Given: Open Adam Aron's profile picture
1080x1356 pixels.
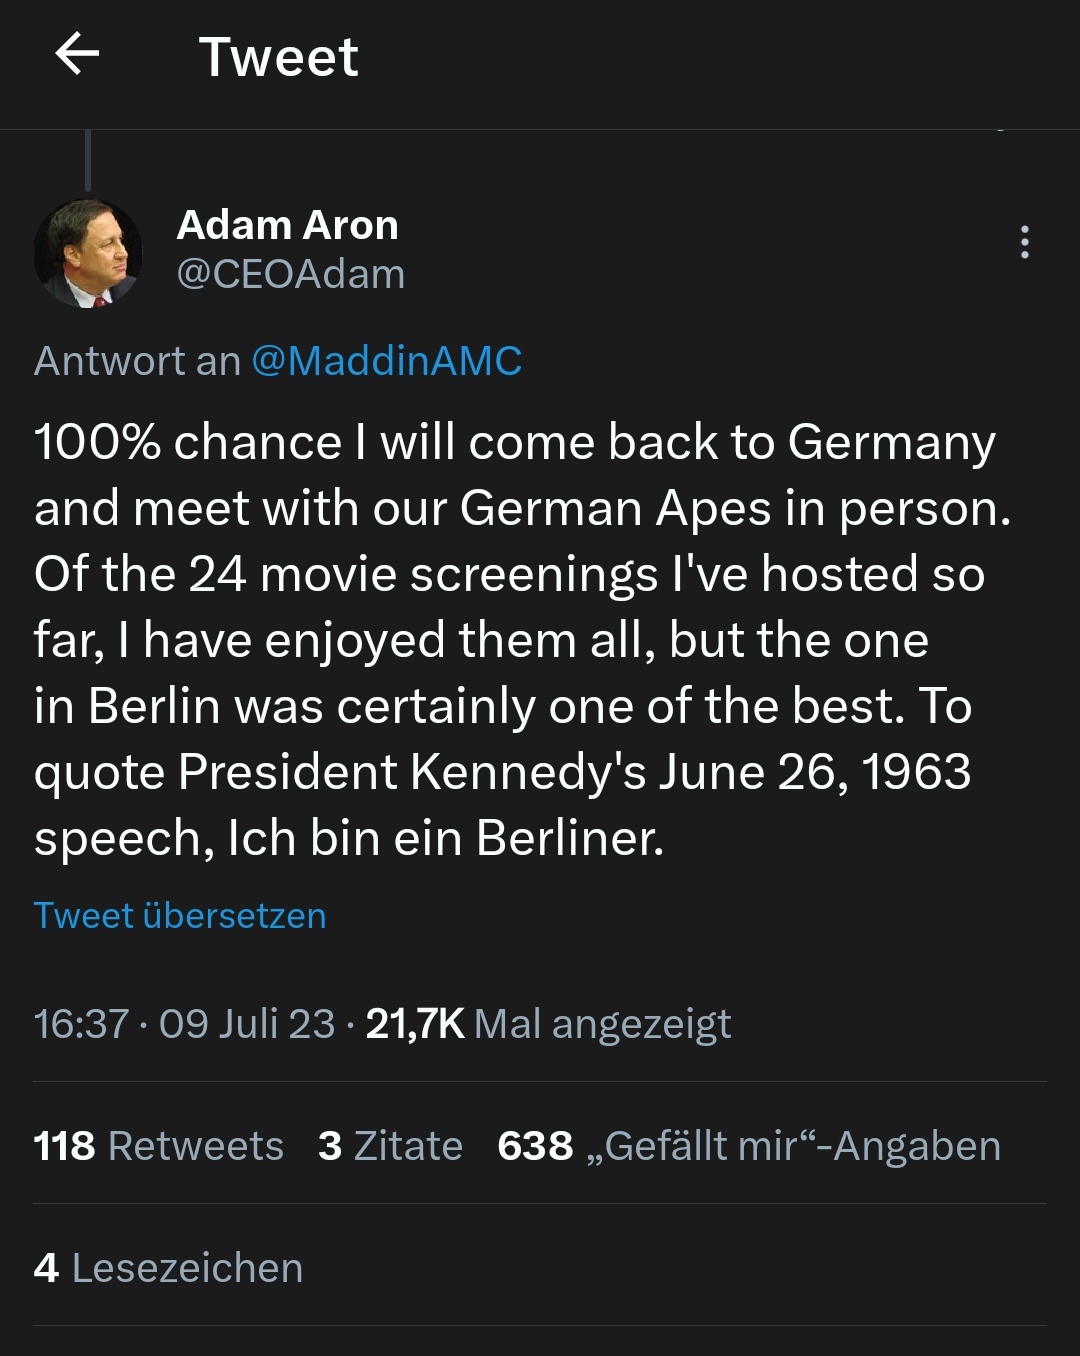Looking at the screenshot, I should point(88,253).
